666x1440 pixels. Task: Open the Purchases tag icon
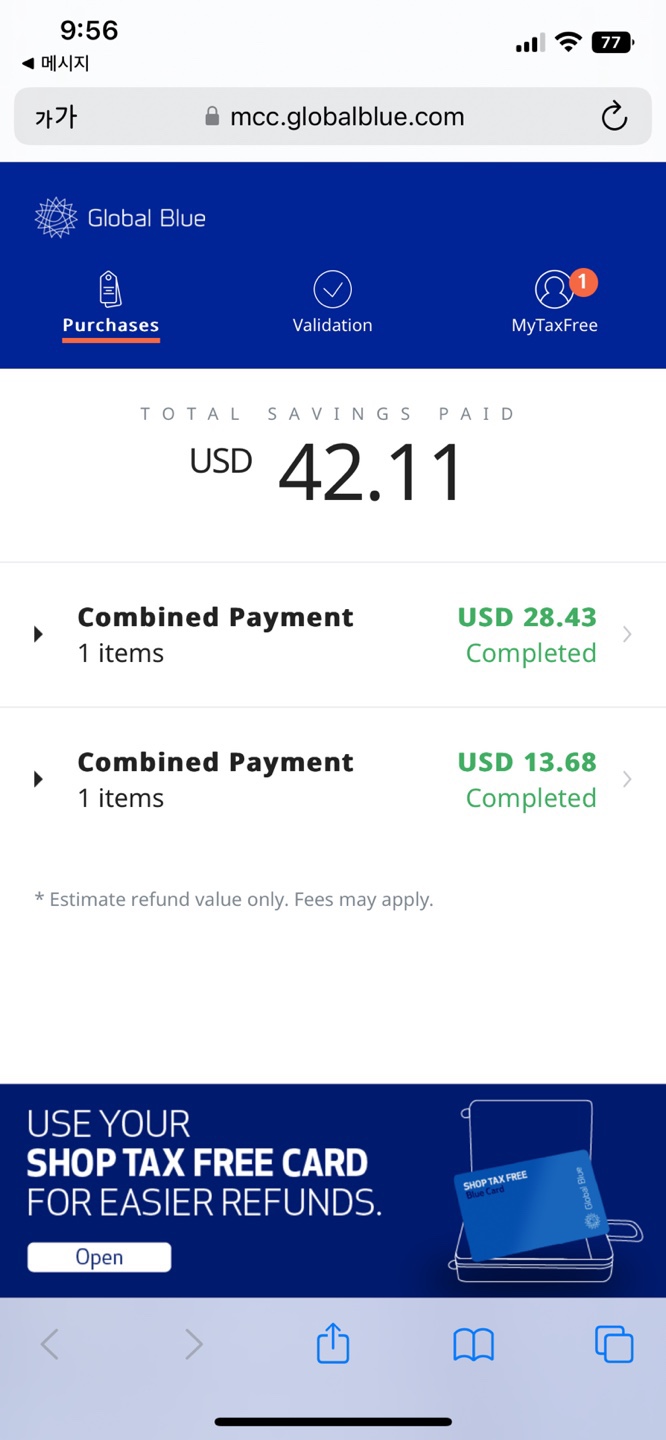(110, 290)
